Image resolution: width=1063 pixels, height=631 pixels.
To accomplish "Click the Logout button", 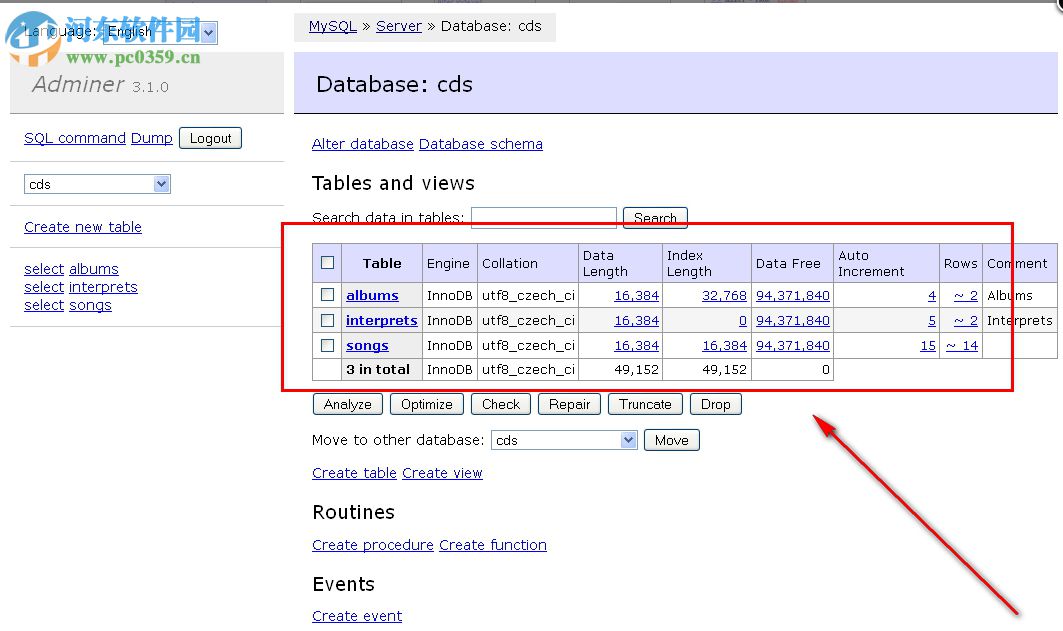I will point(210,138).
